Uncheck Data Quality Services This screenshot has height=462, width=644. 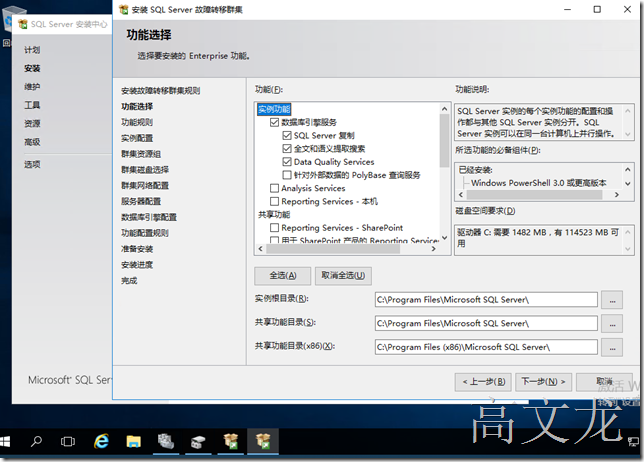[x=287, y=162]
